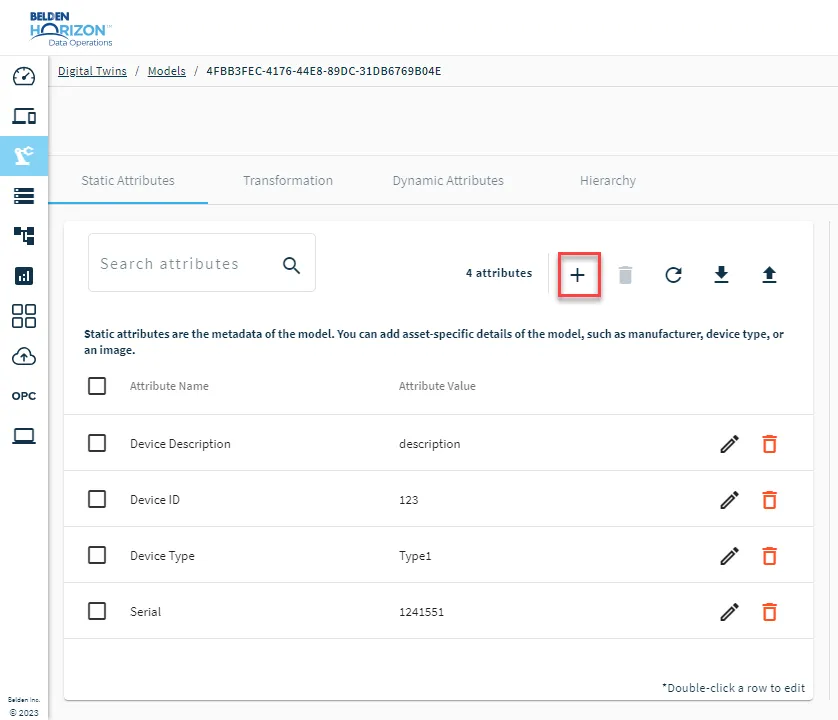Open the devices icon in sidebar
Image resolution: width=838 pixels, height=720 pixels.
[24, 116]
